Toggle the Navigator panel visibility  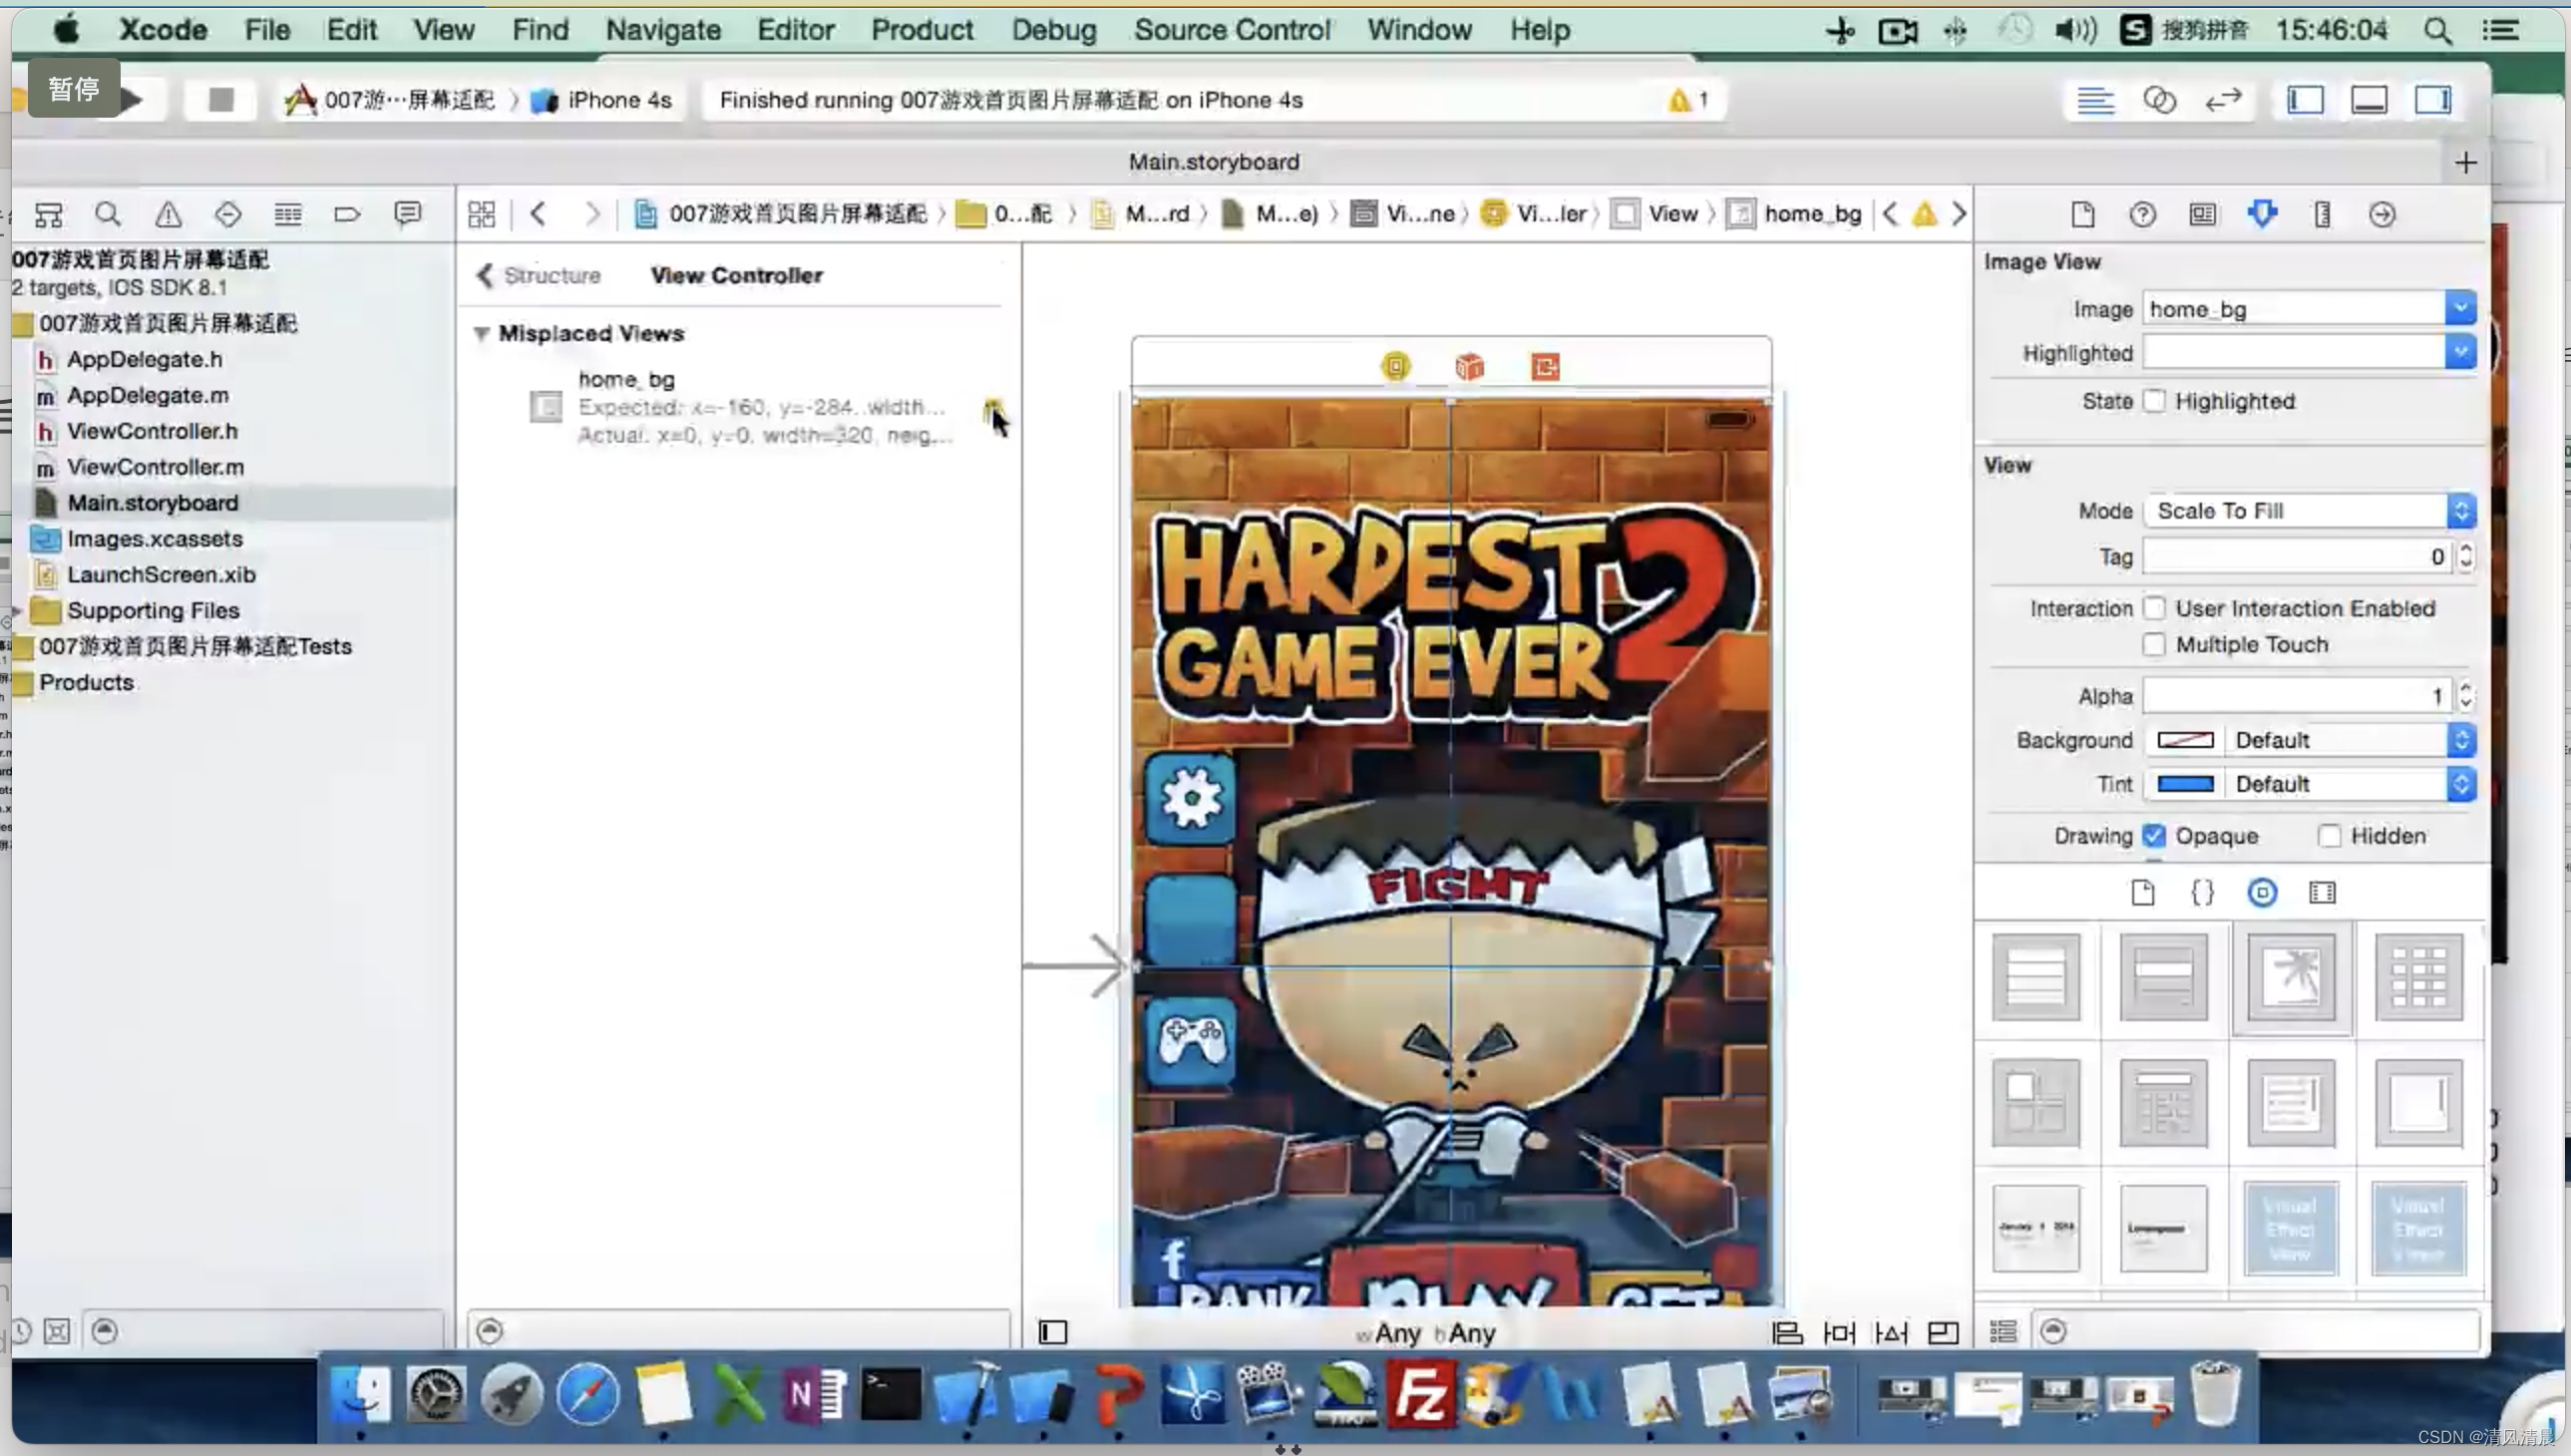click(x=2305, y=100)
